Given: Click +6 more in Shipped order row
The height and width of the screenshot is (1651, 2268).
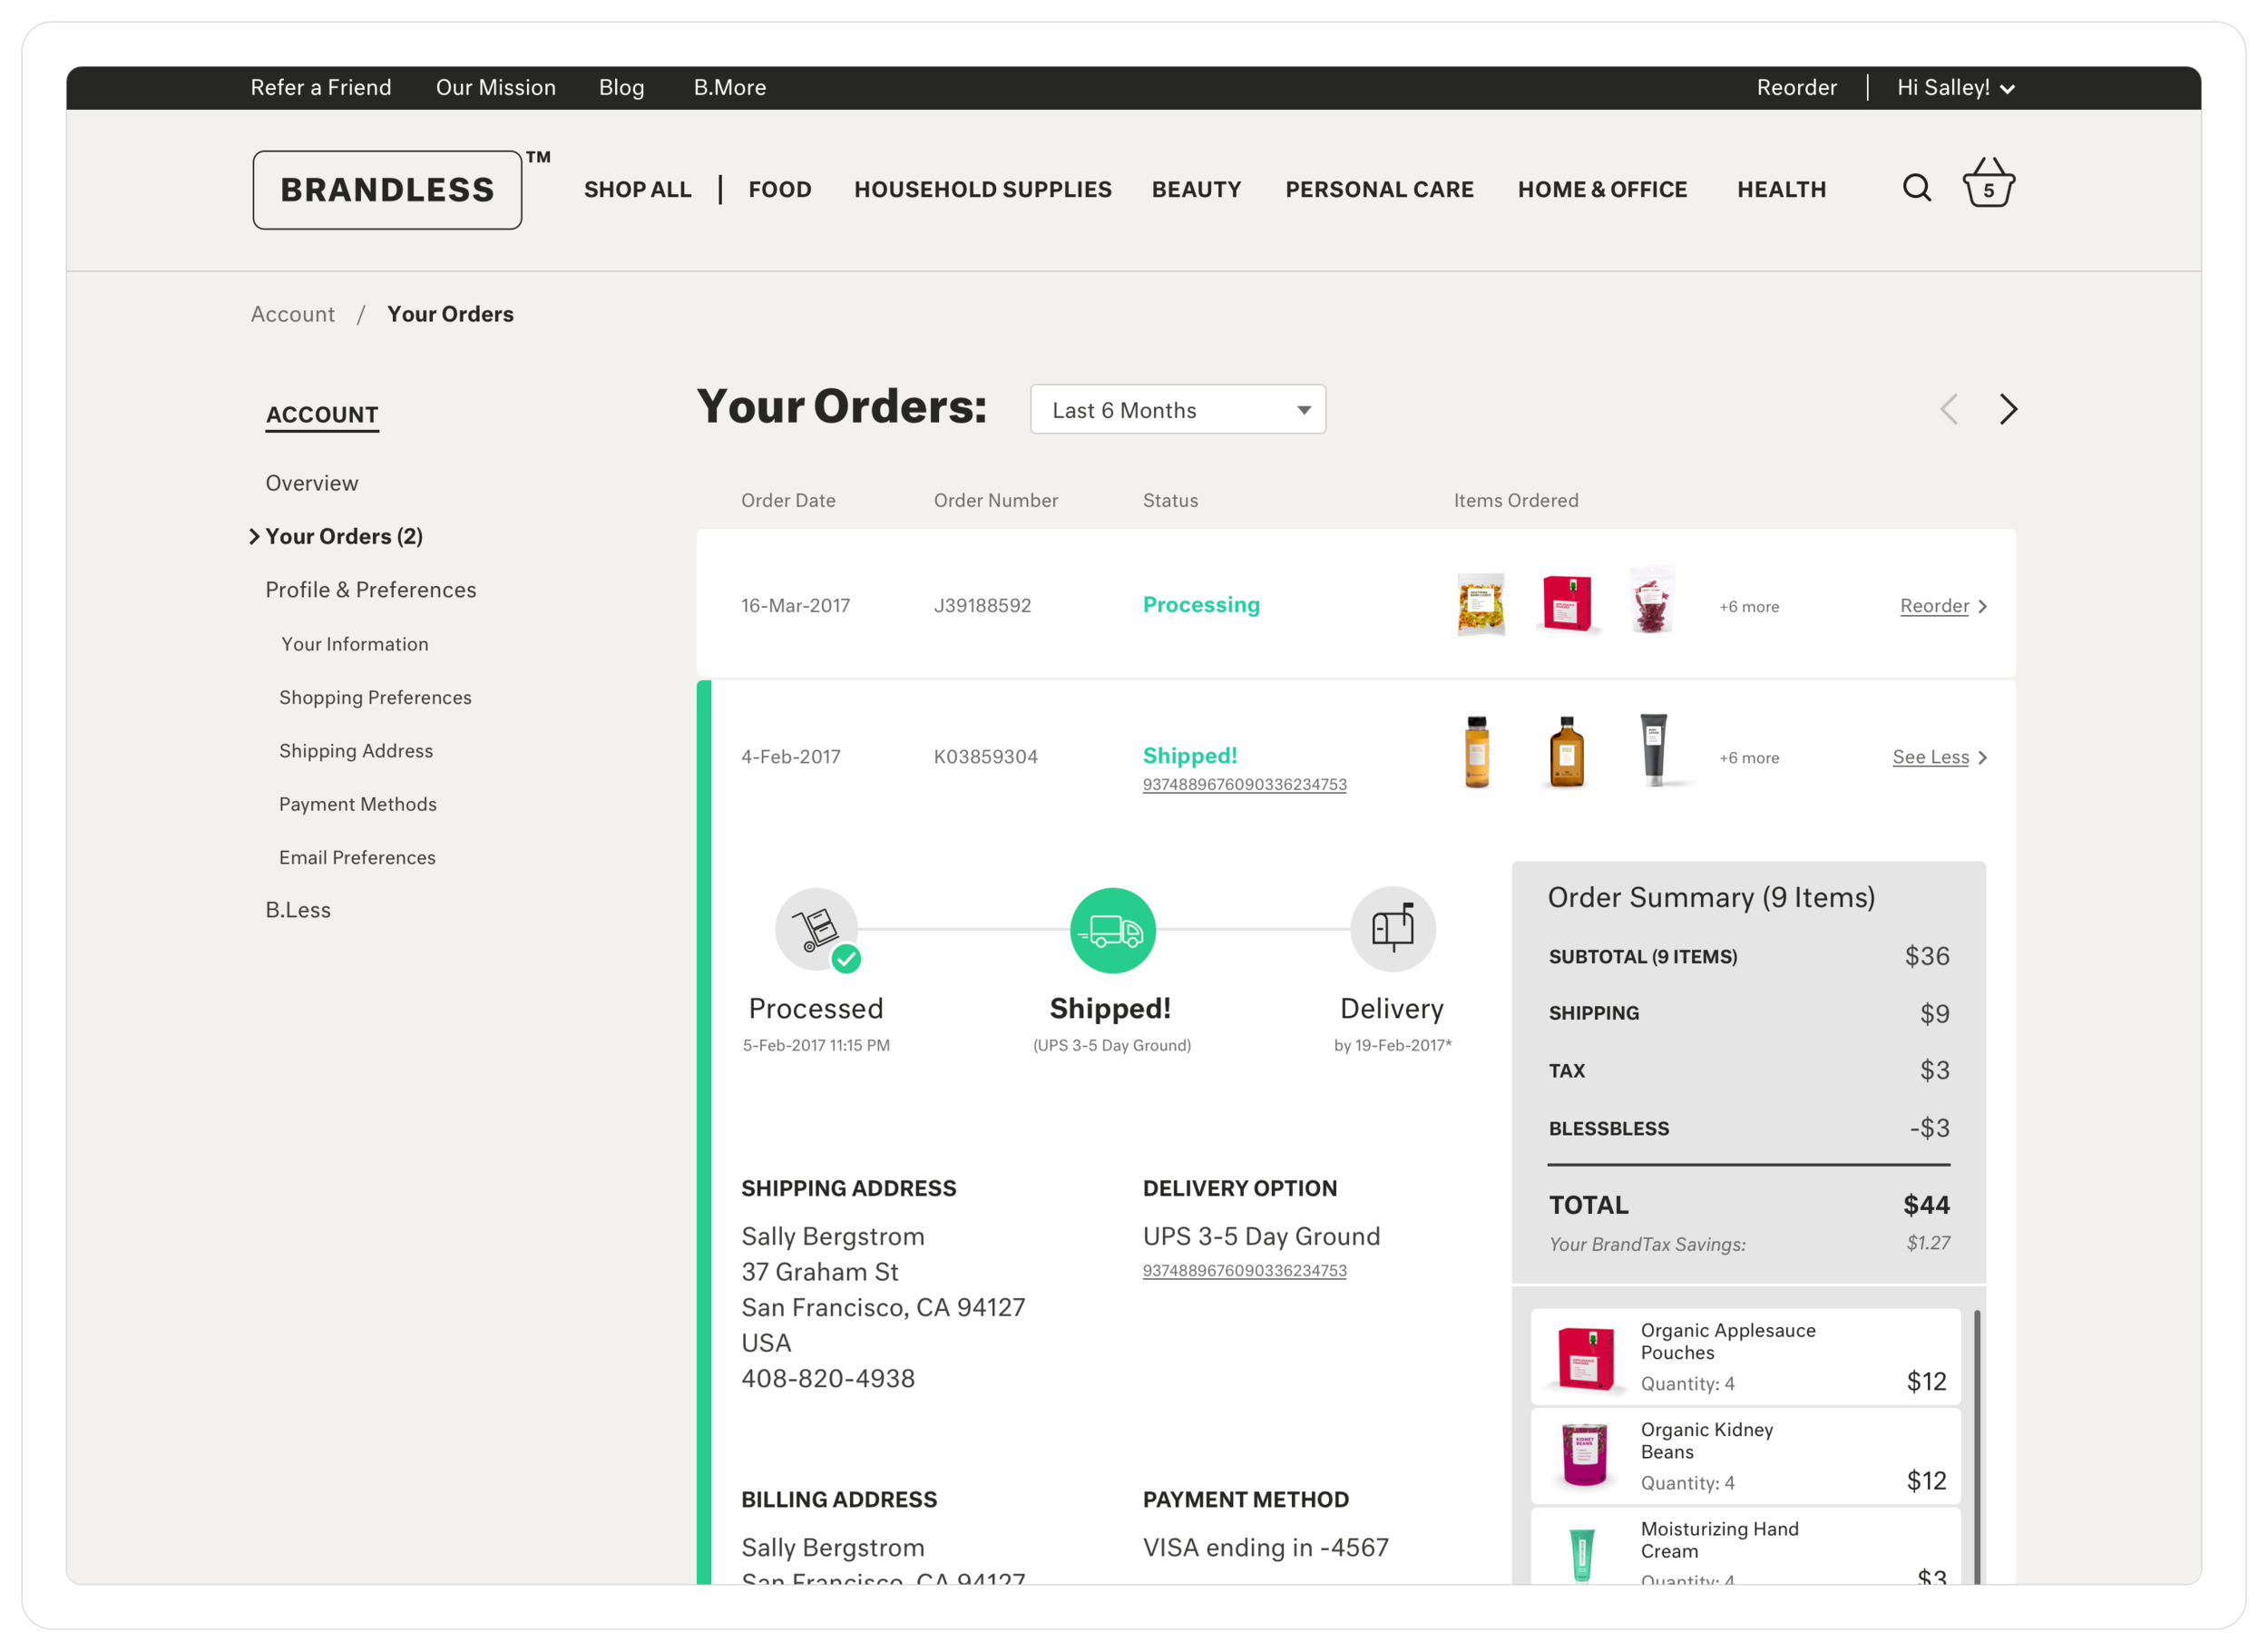Looking at the screenshot, I should point(1749,758).
